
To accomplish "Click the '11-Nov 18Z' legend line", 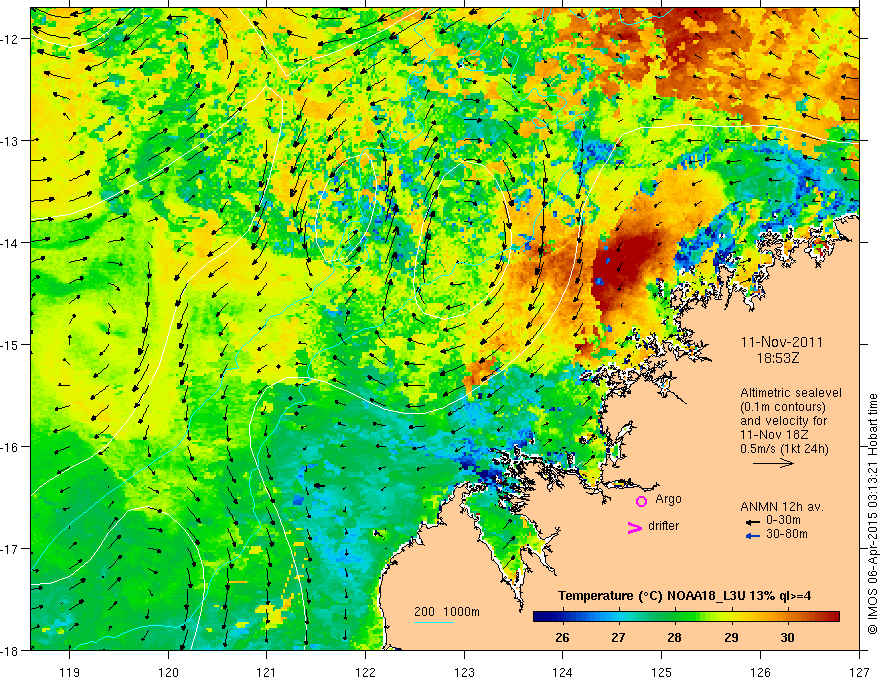I will [775, 435].
